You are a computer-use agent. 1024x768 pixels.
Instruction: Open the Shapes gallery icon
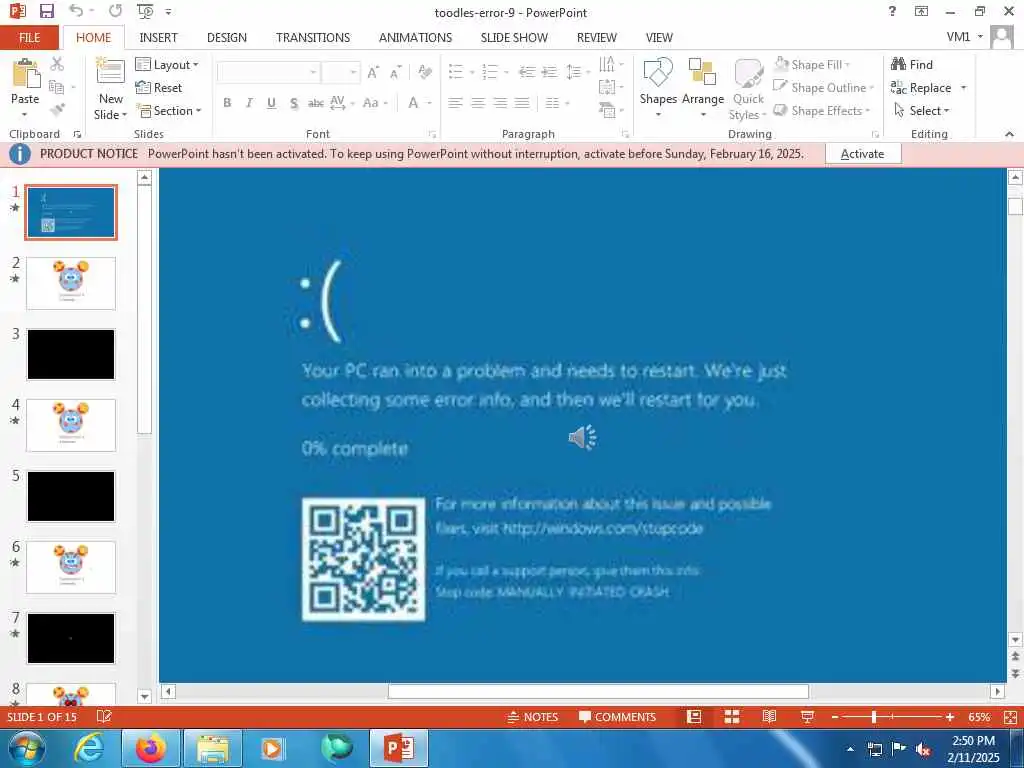point(658,72)
